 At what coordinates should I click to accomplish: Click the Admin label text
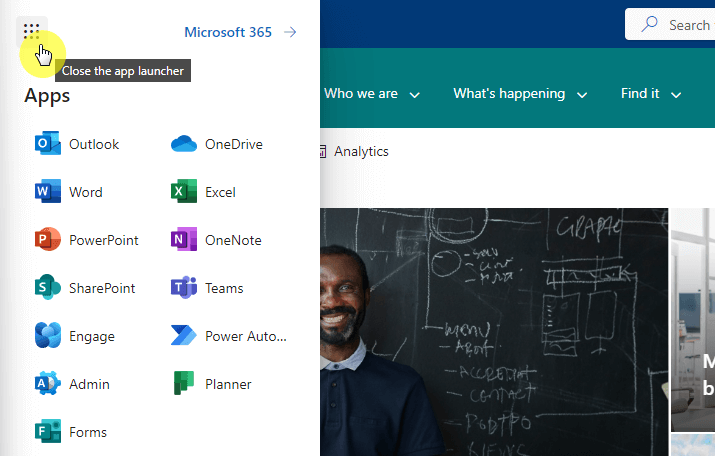click(x=89, y=384)
